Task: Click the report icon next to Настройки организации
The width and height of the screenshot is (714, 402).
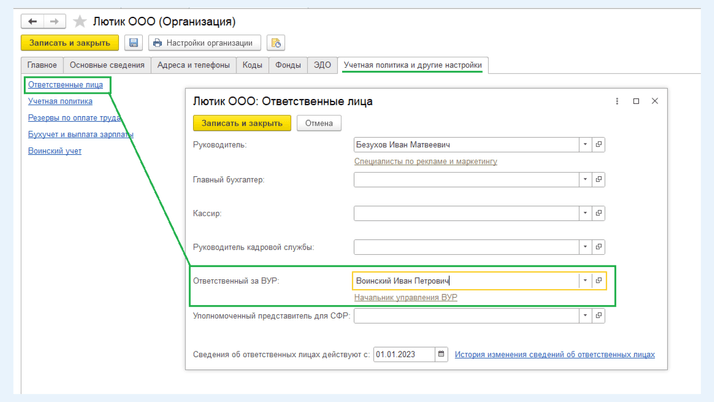Action: [x=276, y=43]
